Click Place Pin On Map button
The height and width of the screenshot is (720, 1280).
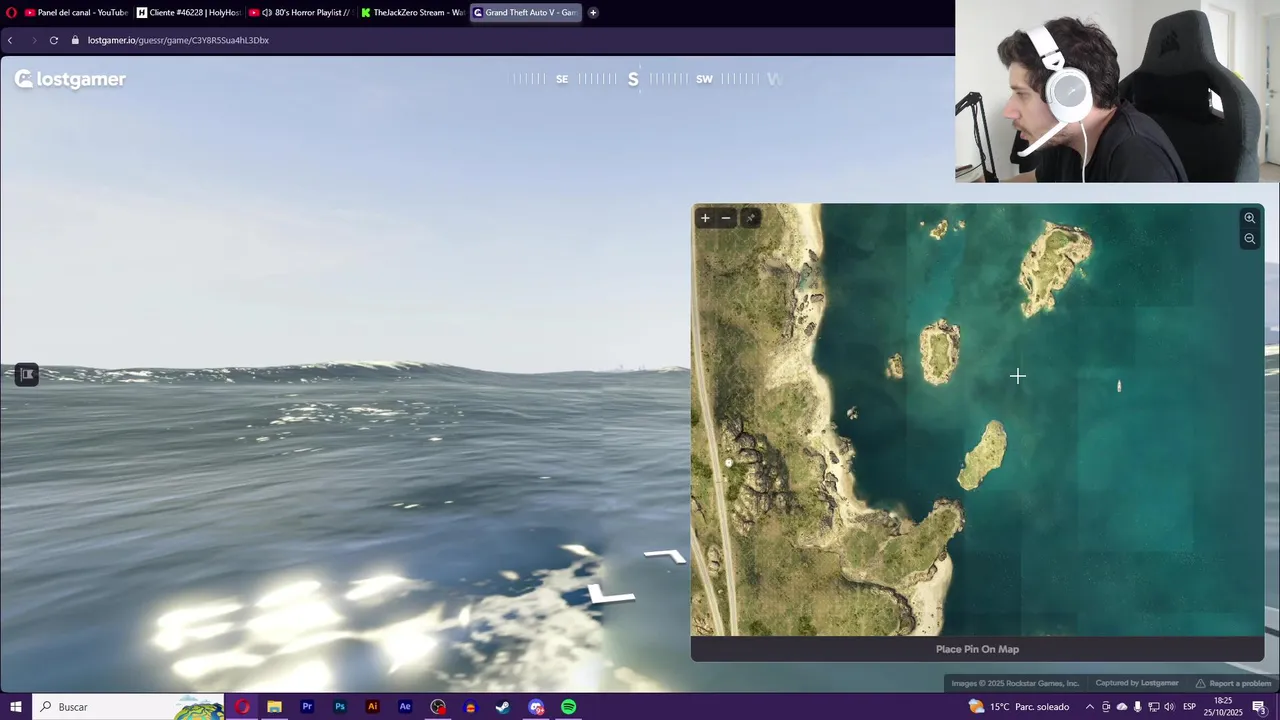[977, 649]
